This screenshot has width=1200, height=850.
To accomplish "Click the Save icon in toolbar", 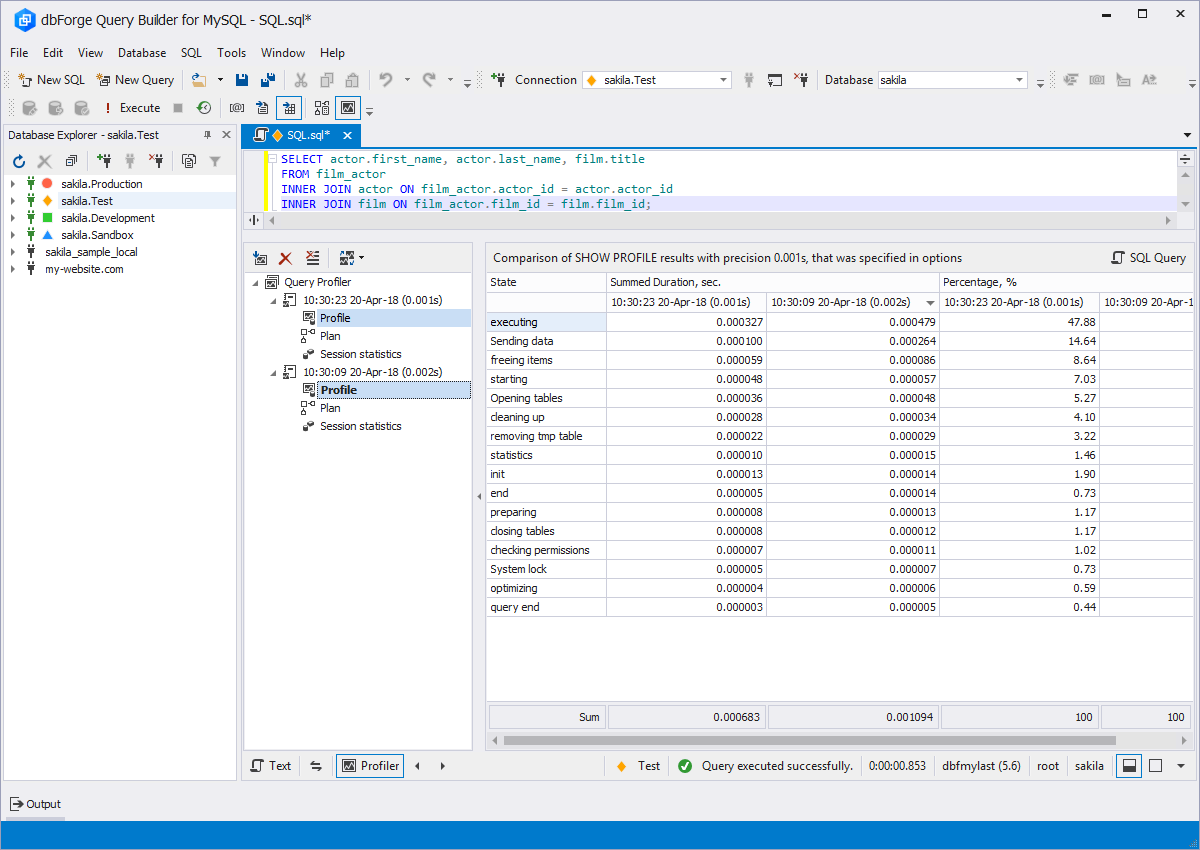I will [x=242, y=80].
